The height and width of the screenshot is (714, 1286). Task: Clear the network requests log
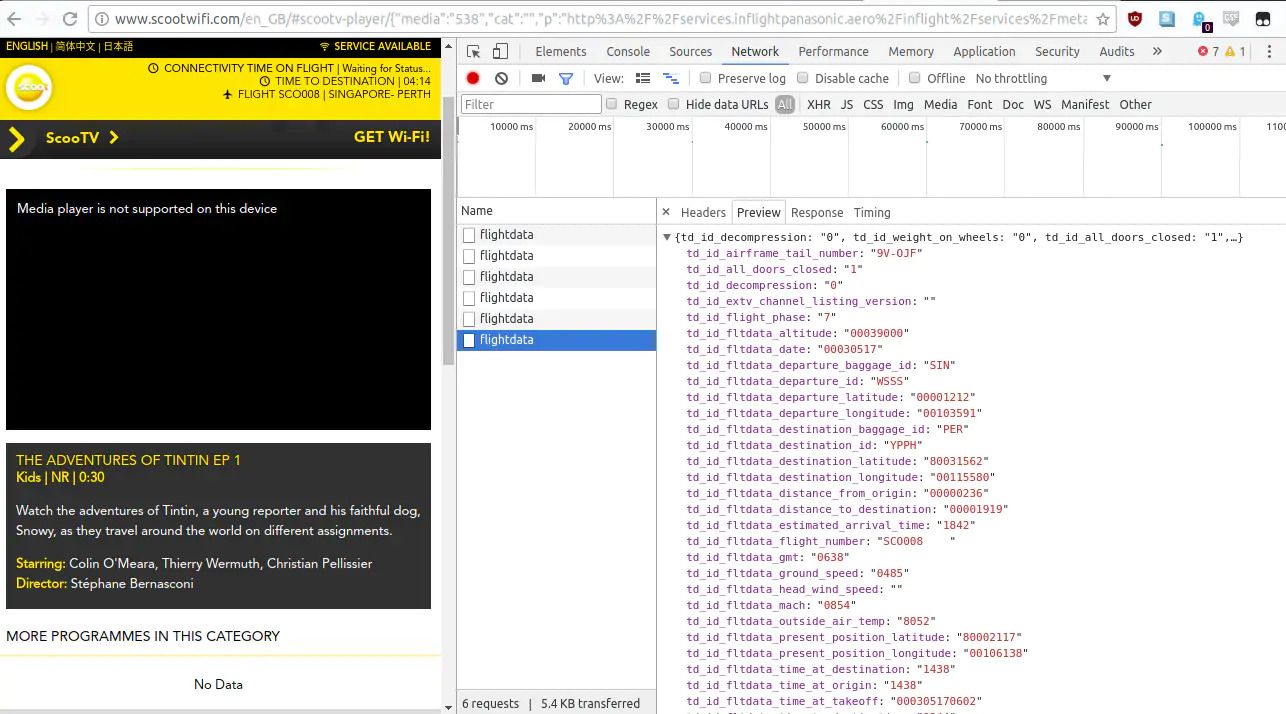(x=500, y=78)
